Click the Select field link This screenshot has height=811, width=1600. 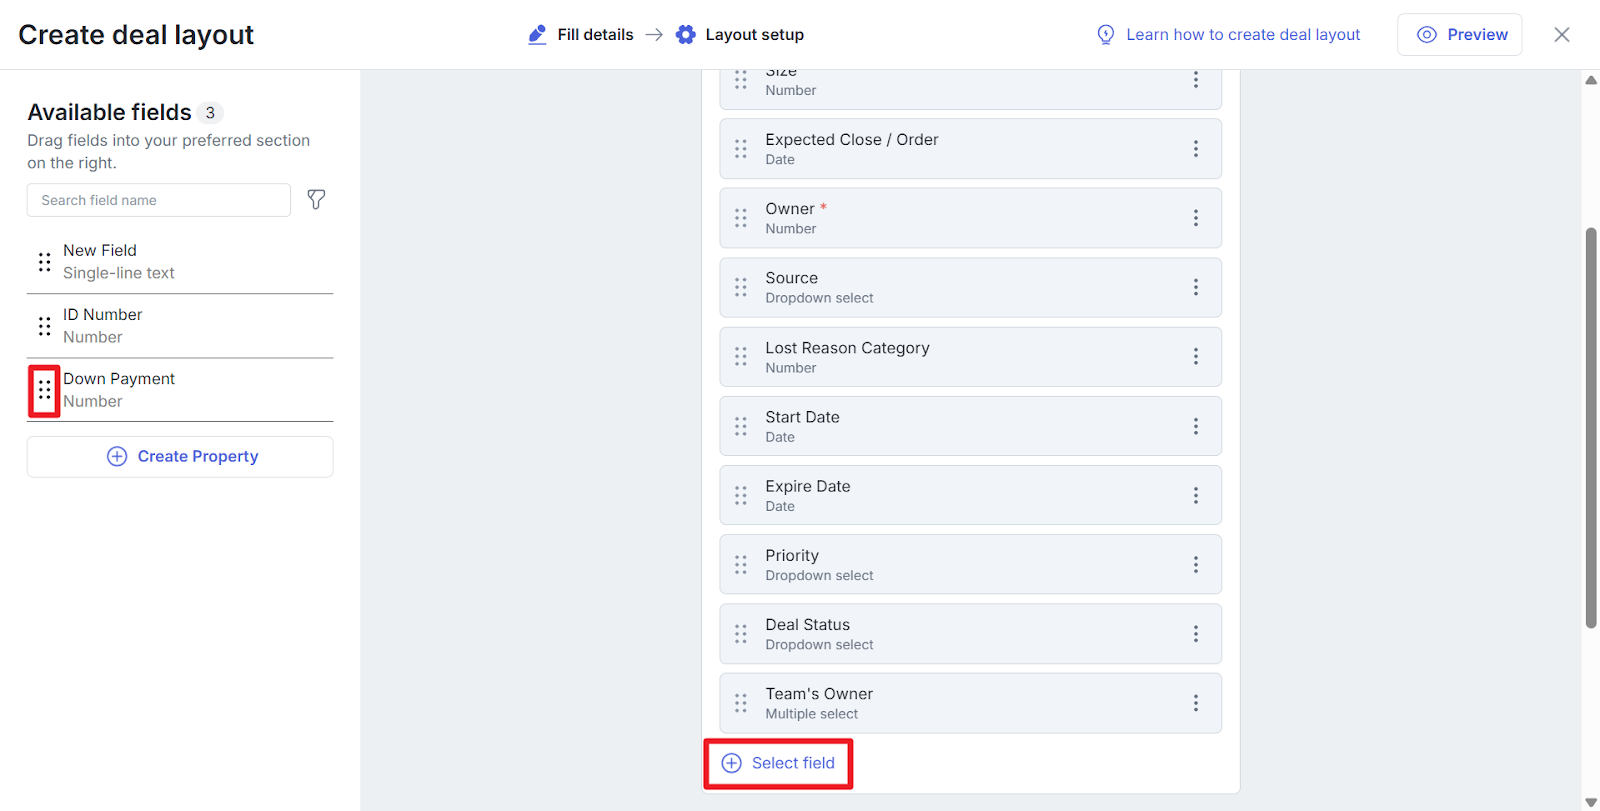[x=778, y=763]
